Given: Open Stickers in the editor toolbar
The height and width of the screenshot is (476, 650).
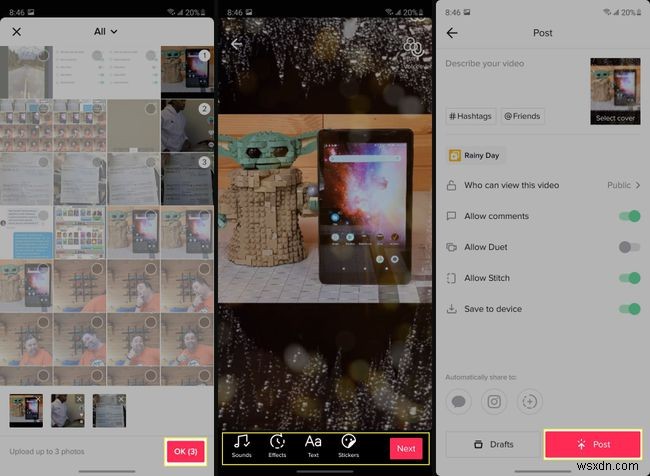Looking at the screenshot, I should click(x=349, y=446).
